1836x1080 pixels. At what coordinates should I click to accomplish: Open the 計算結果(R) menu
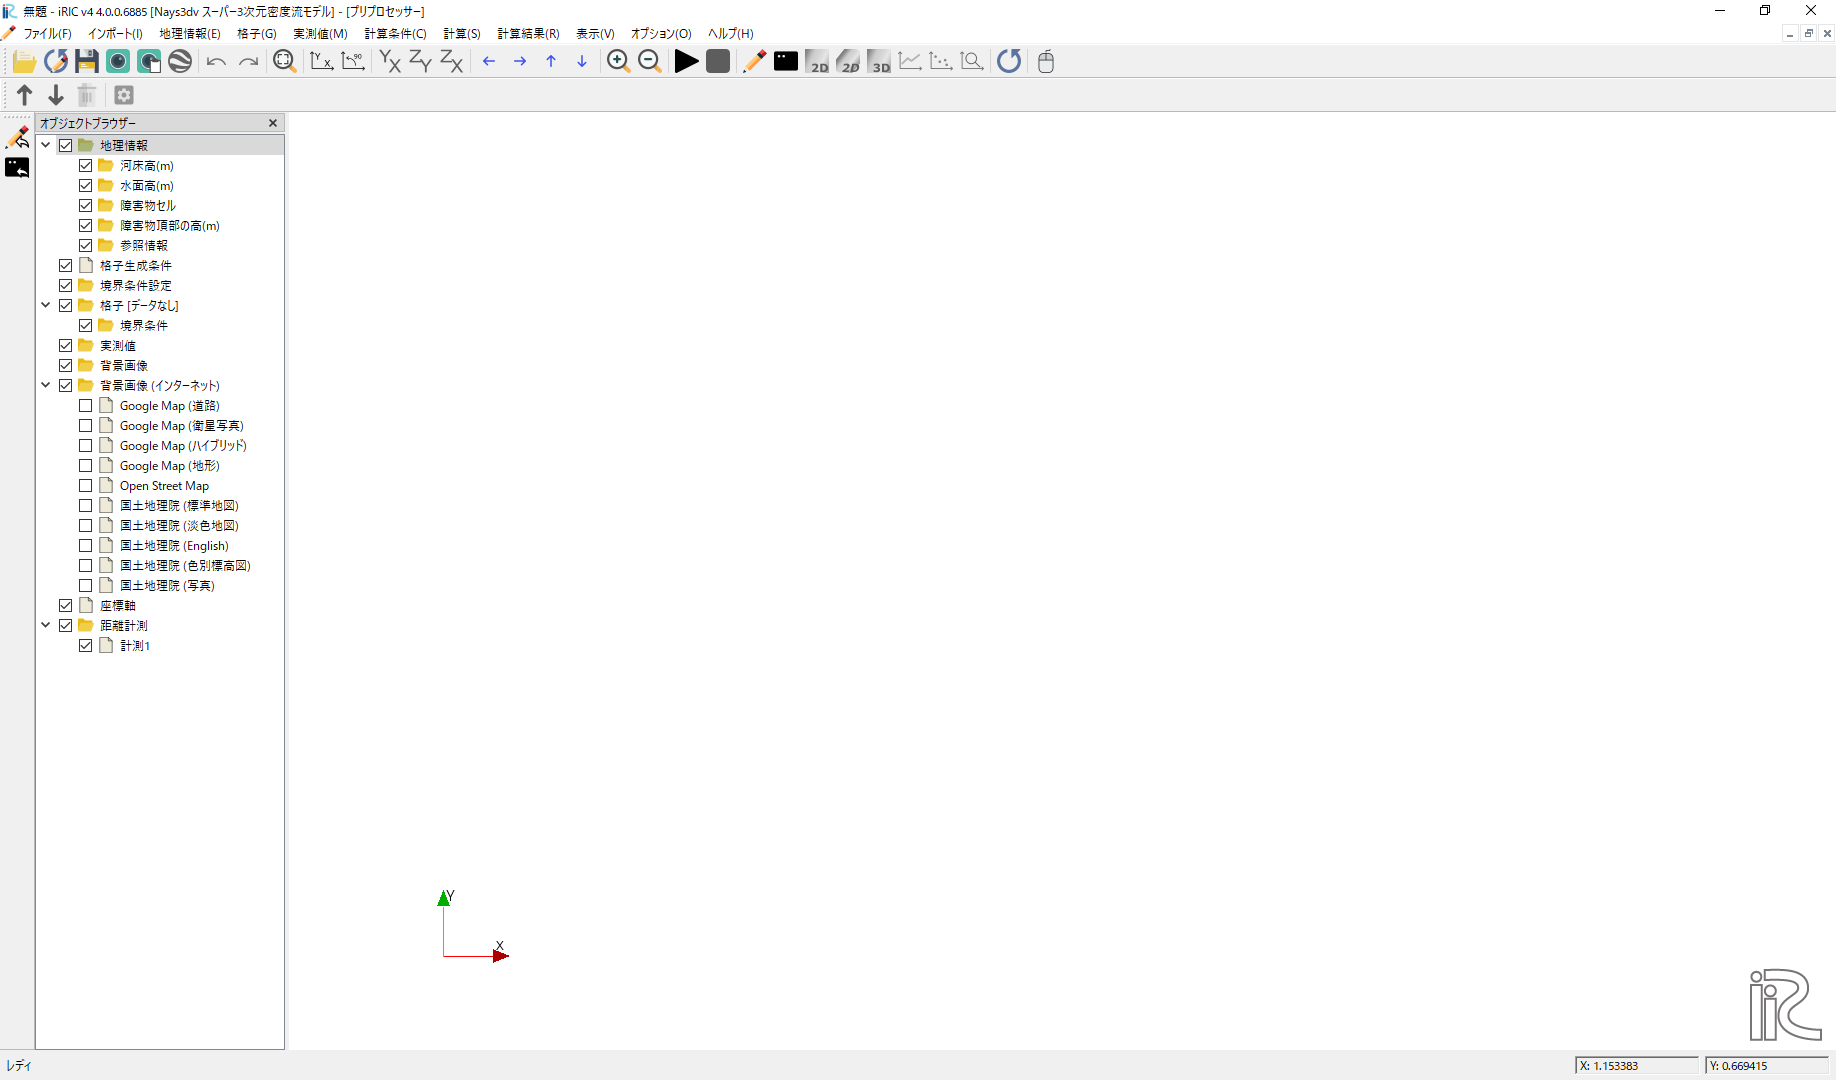(x=528, y=34)
